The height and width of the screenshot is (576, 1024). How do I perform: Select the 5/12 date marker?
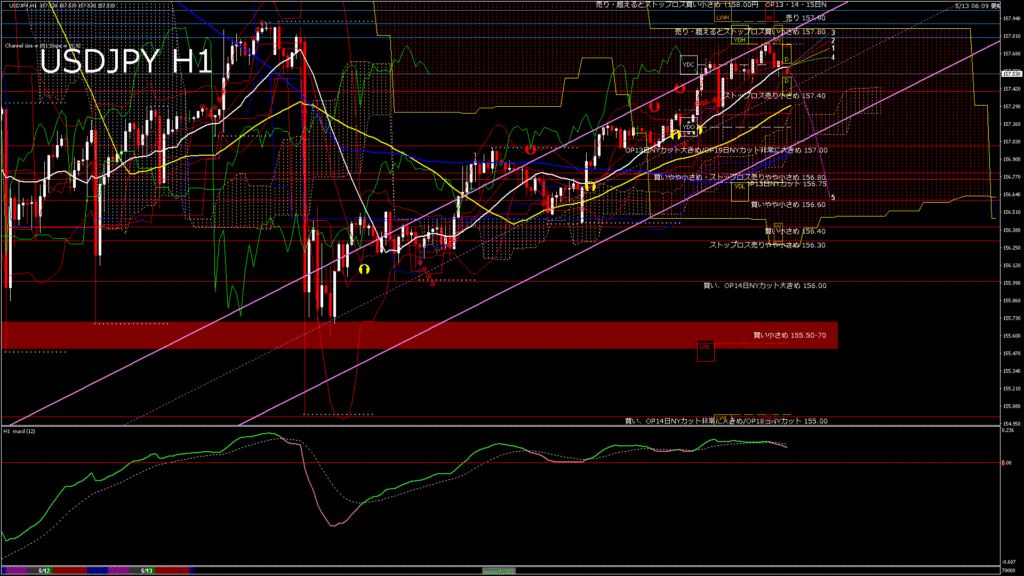[x=44, y=571]
